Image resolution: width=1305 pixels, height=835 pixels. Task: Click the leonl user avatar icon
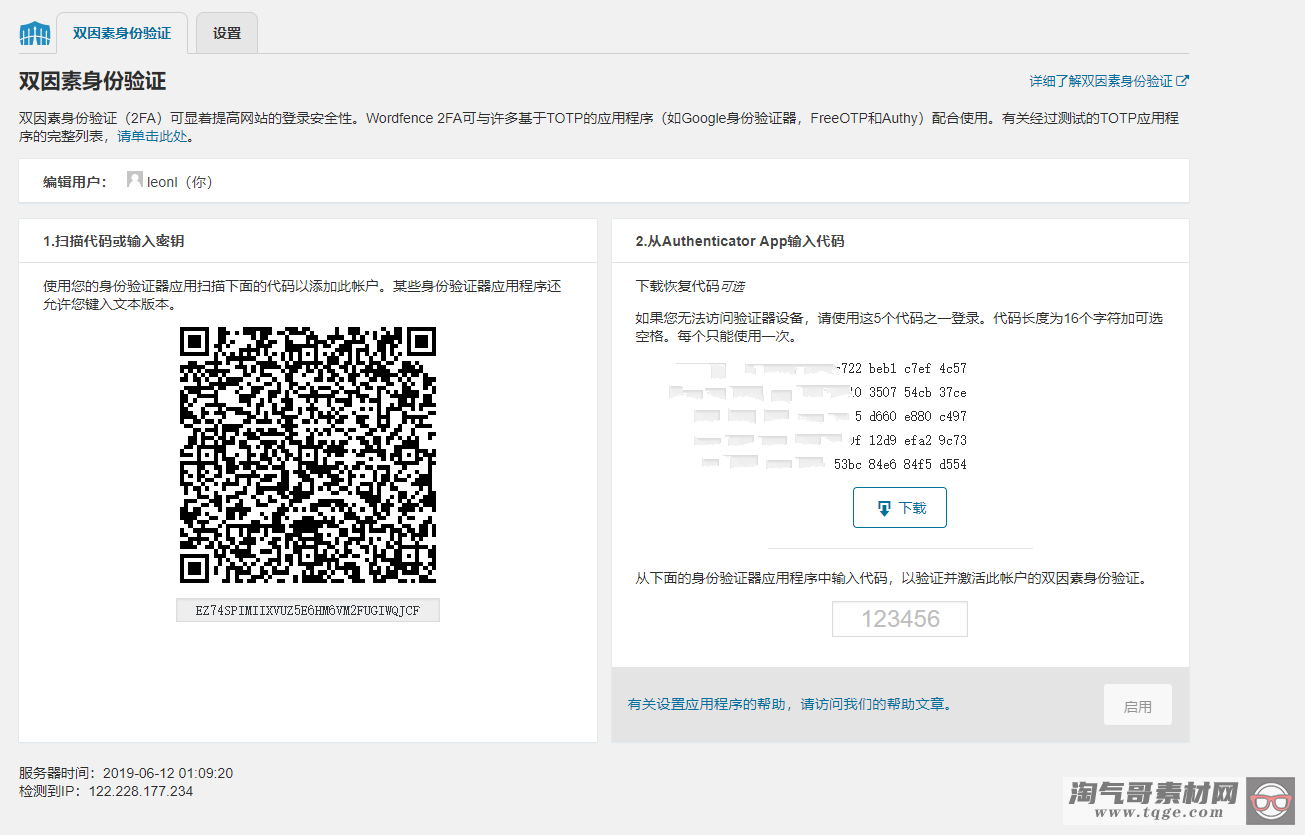(x=135, y=180)
